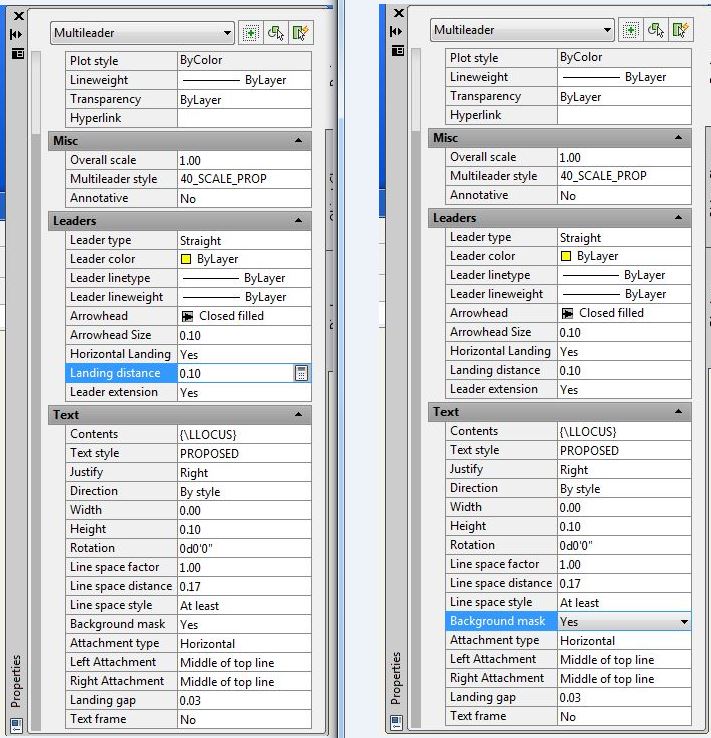
Task: Close the right Properties palette with X
Action: point(399,13)
